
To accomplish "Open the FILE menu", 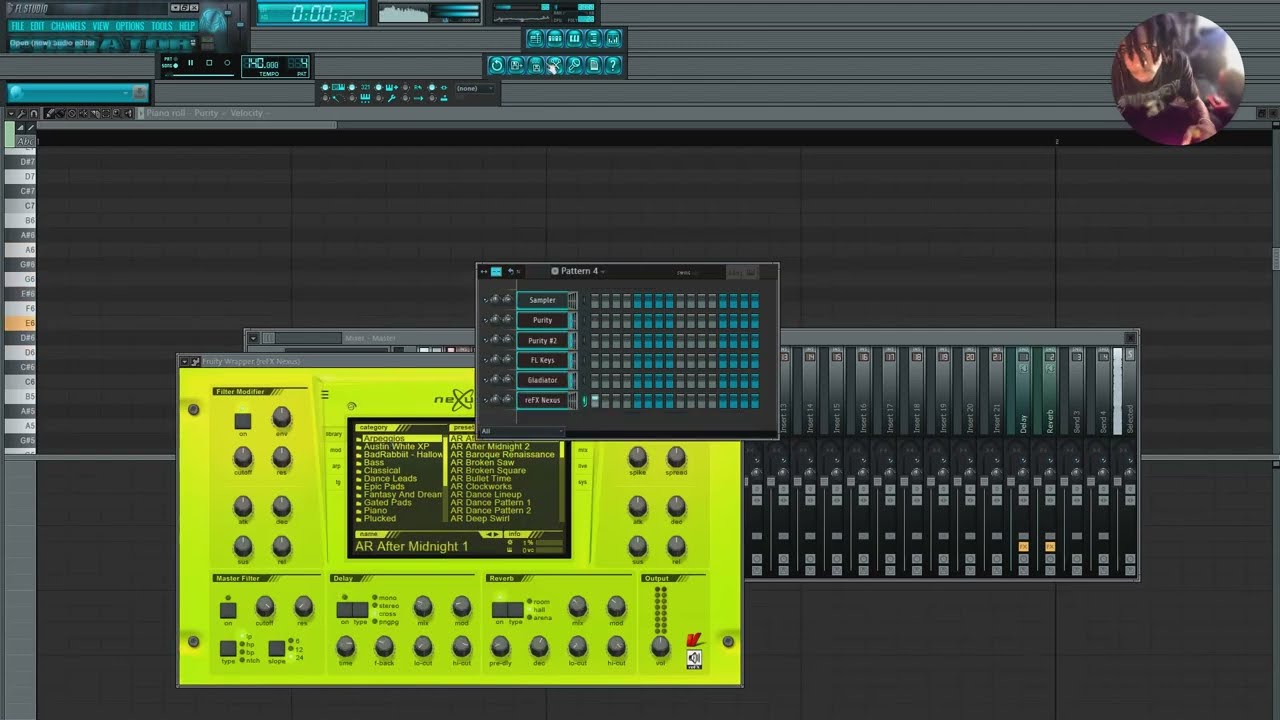I will (x=17, y=25).
